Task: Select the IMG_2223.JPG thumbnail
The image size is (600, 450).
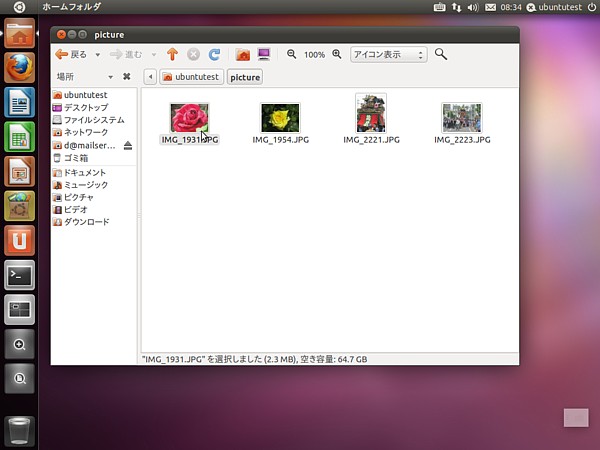Action: tap(462, 118)
